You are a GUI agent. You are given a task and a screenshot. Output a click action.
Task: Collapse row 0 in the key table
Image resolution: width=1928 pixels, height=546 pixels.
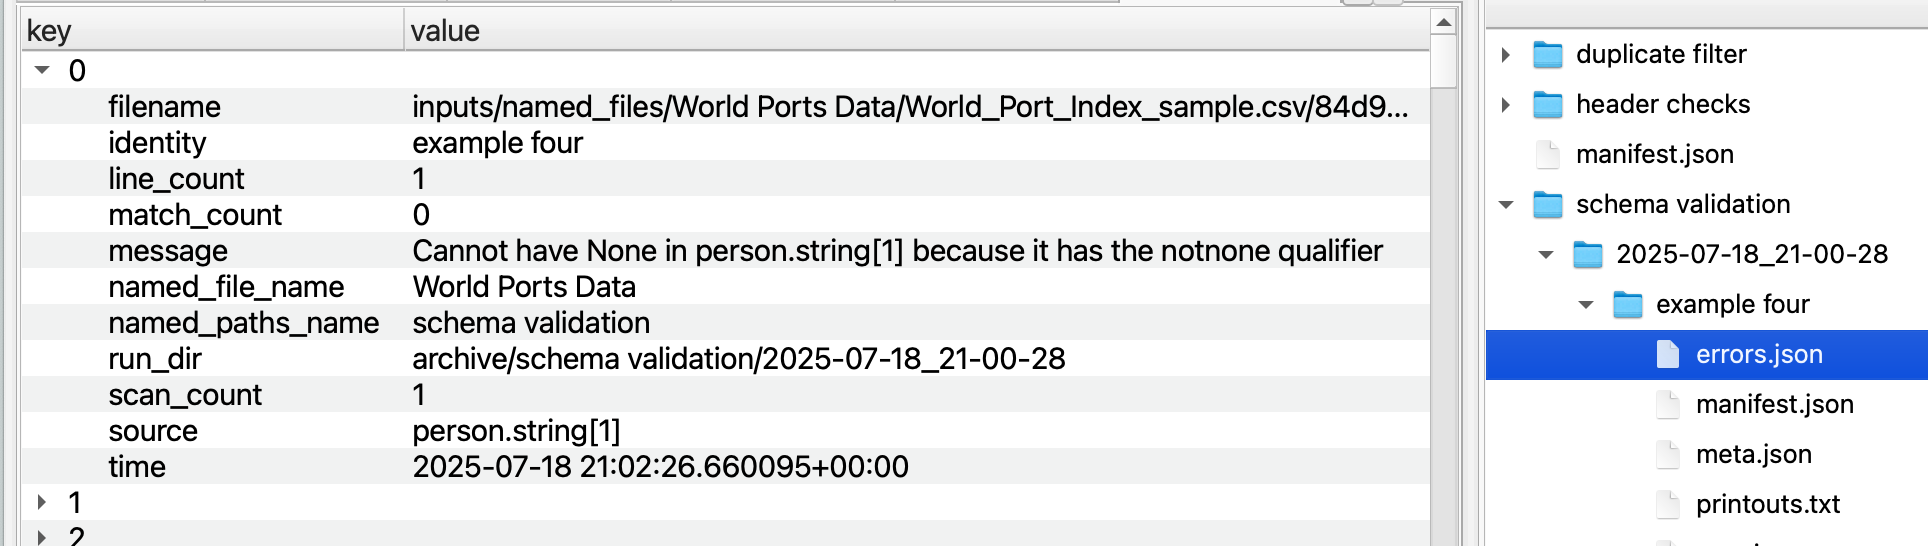tap(42, 70)
